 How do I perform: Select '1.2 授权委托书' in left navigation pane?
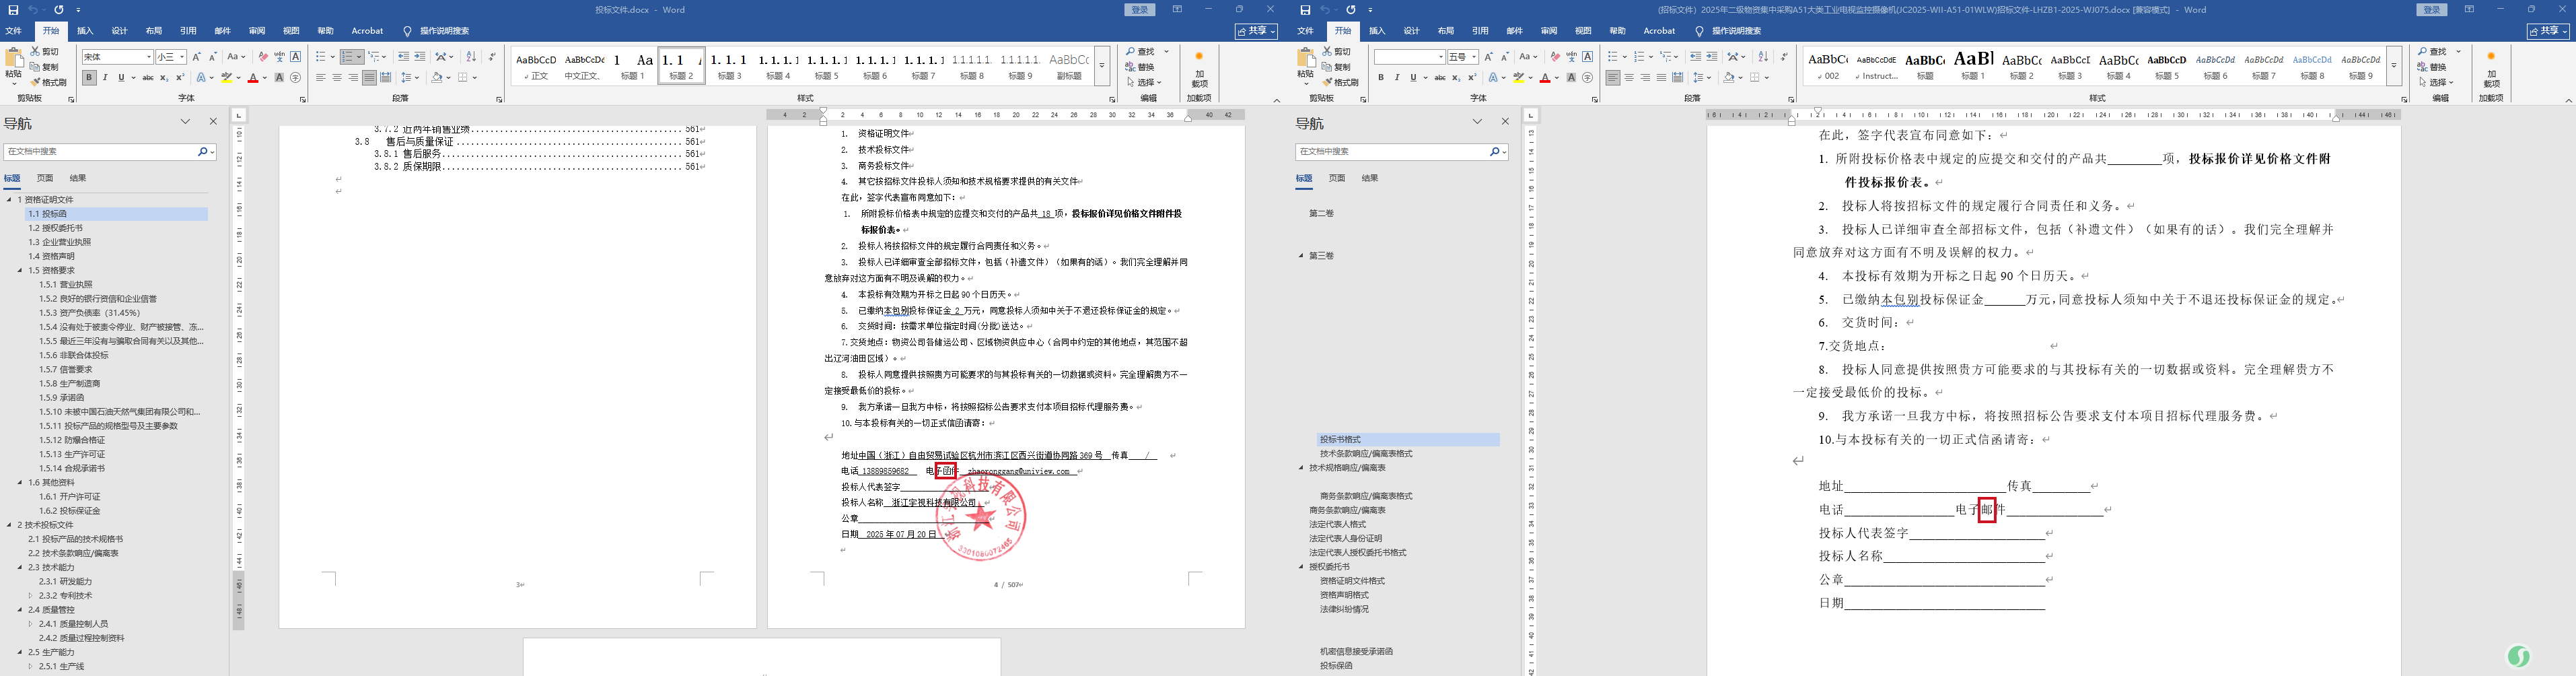56,228
